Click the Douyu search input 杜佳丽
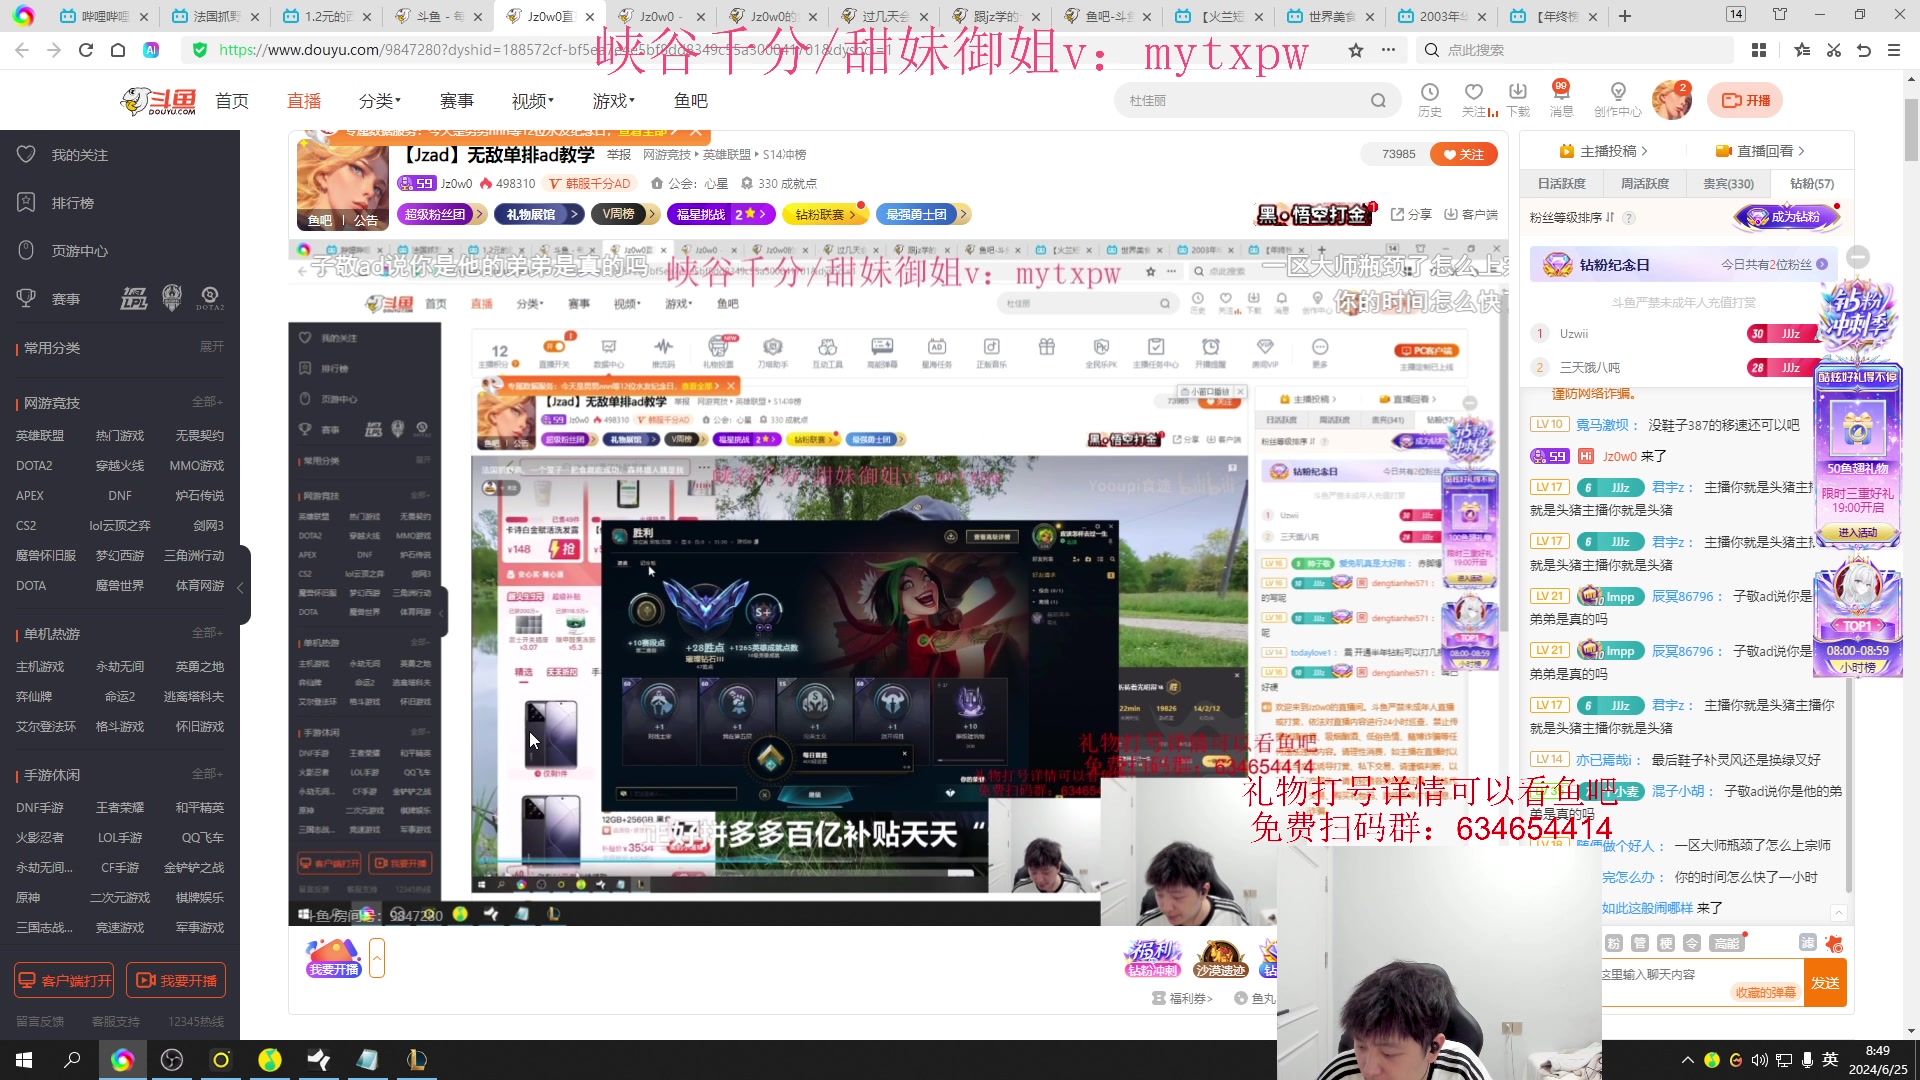The width and height of the screenshot is (1920, 1080). coord(1244,100)
